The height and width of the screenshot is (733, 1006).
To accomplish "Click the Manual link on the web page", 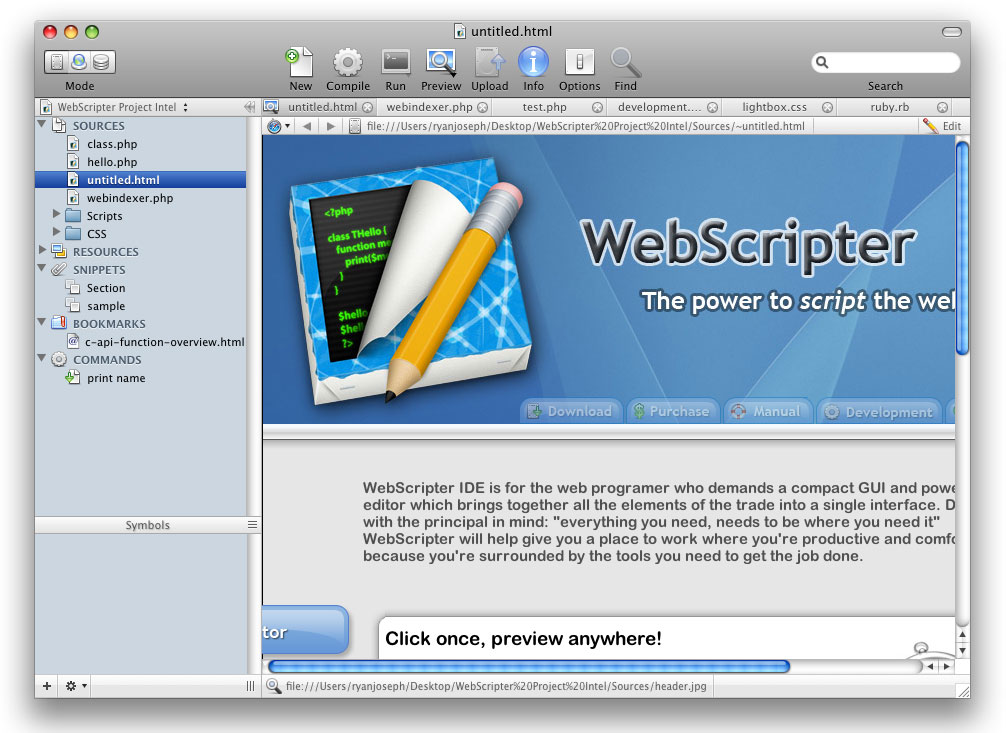I will [767, 411].
